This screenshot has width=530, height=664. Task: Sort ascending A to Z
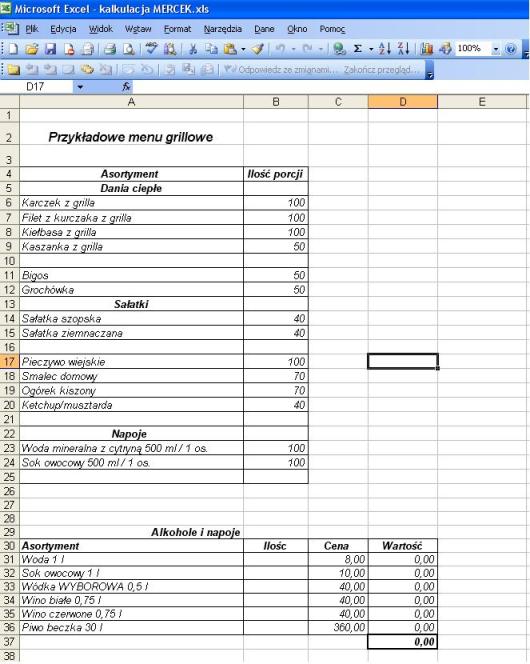(x=384, y=49)
